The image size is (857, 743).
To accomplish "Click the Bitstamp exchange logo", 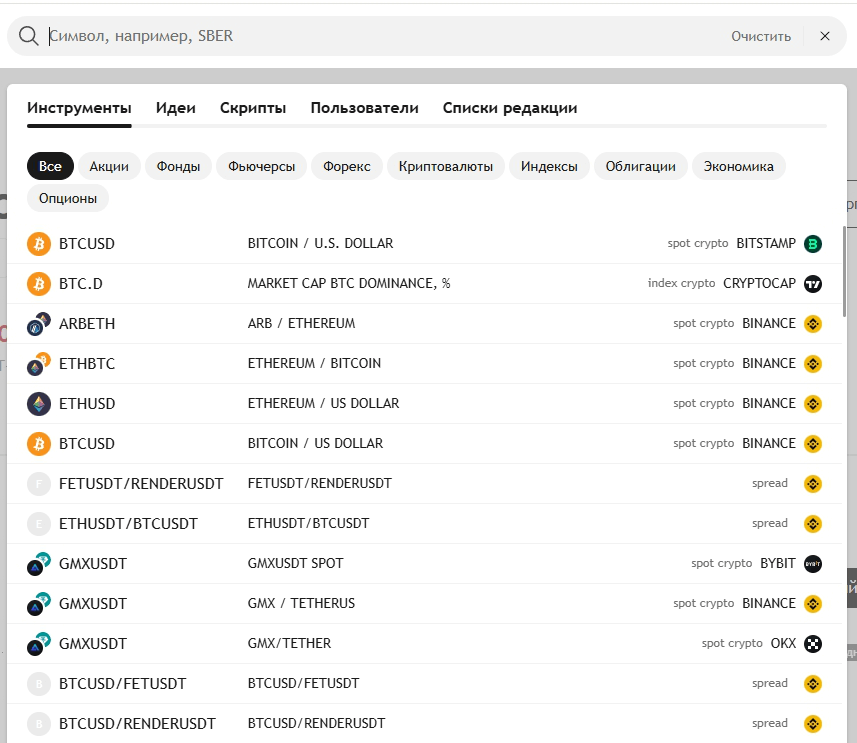I will coord(813,244).
